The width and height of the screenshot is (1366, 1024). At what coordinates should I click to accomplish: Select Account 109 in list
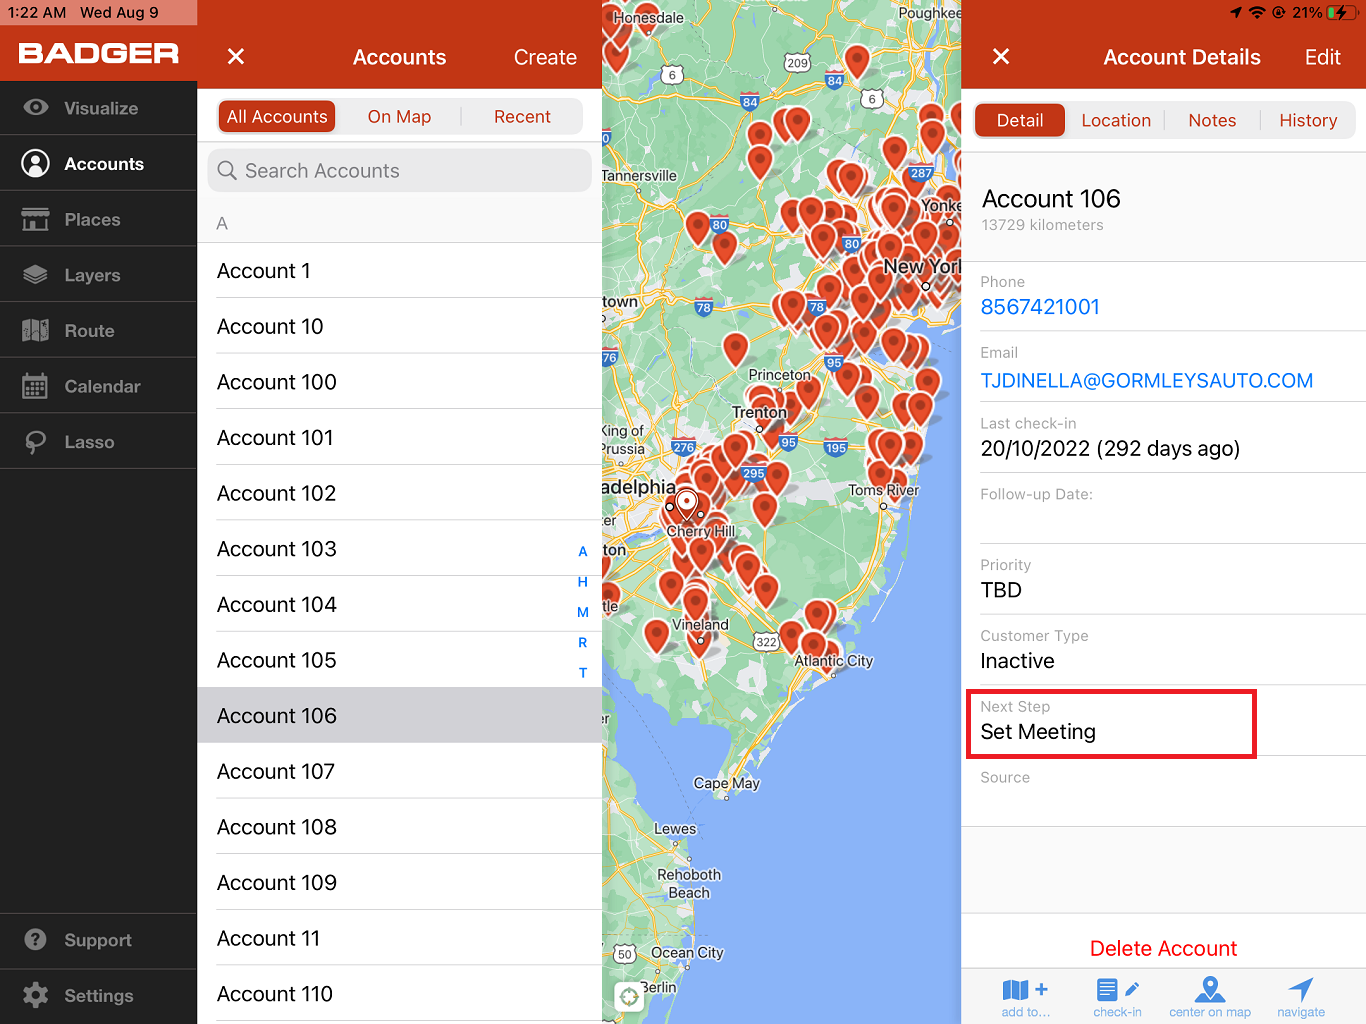pos(400,883)
